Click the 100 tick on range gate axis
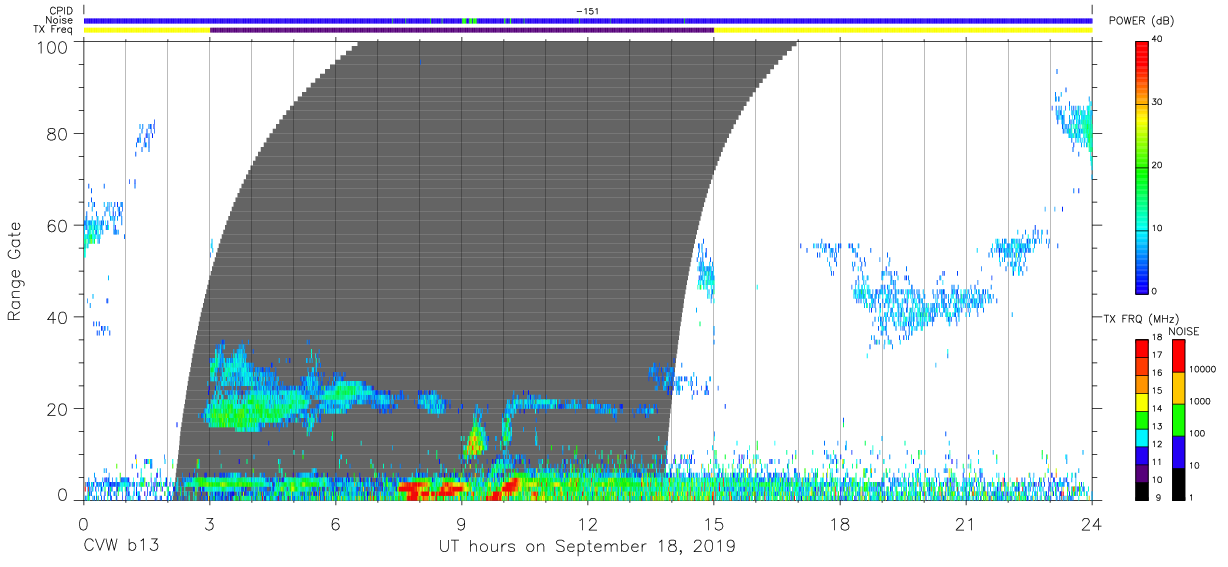Viewport: 1228px width, 567px height. pos(53,48)
